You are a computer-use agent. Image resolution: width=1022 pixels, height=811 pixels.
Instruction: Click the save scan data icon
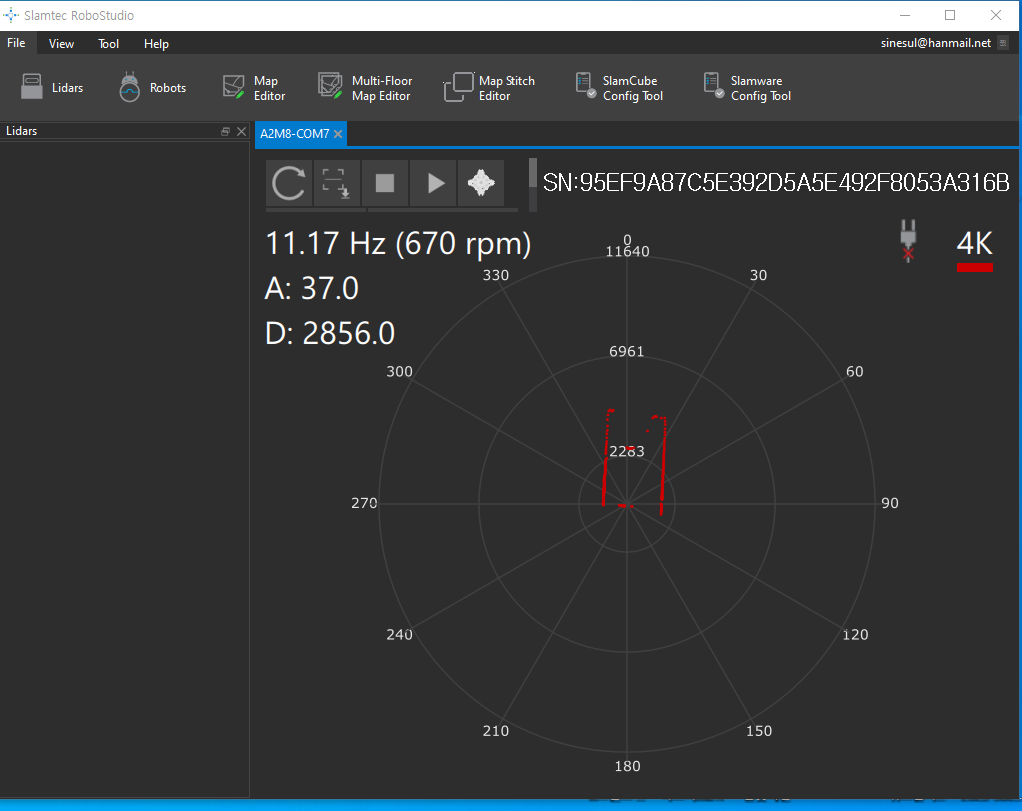pos(337,183)
